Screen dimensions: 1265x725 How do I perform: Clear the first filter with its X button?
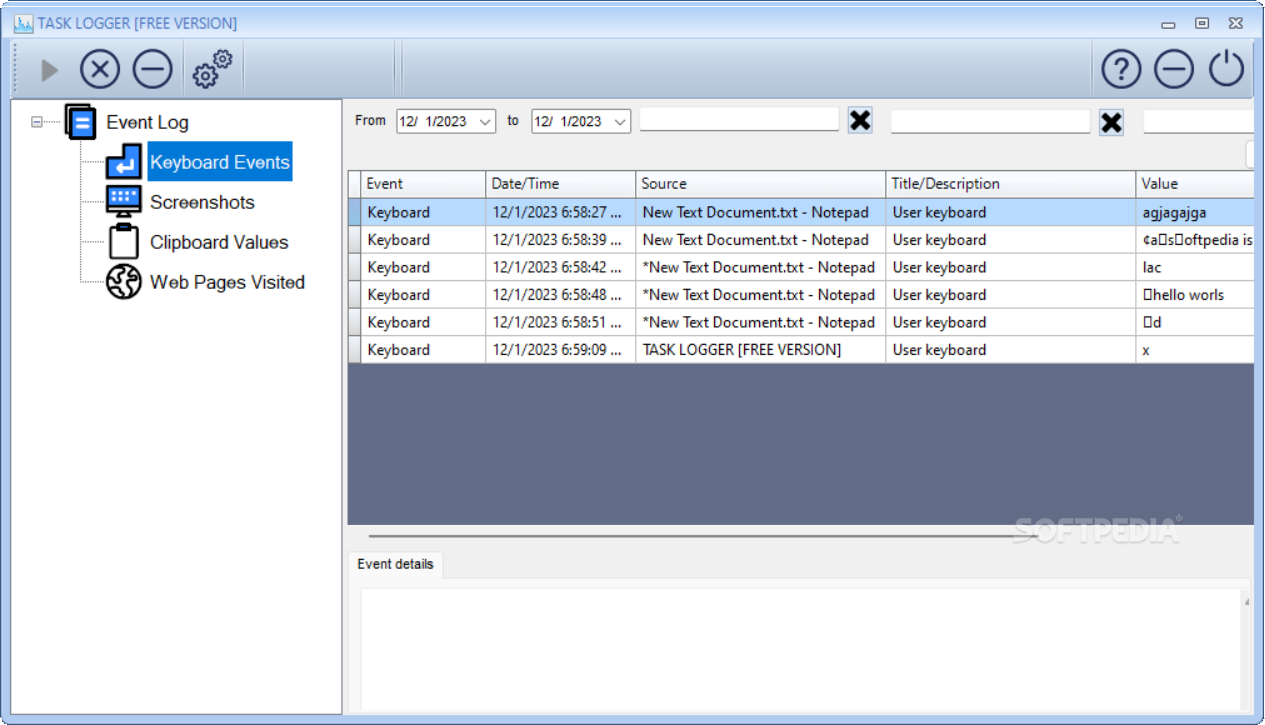coord(860,121)
